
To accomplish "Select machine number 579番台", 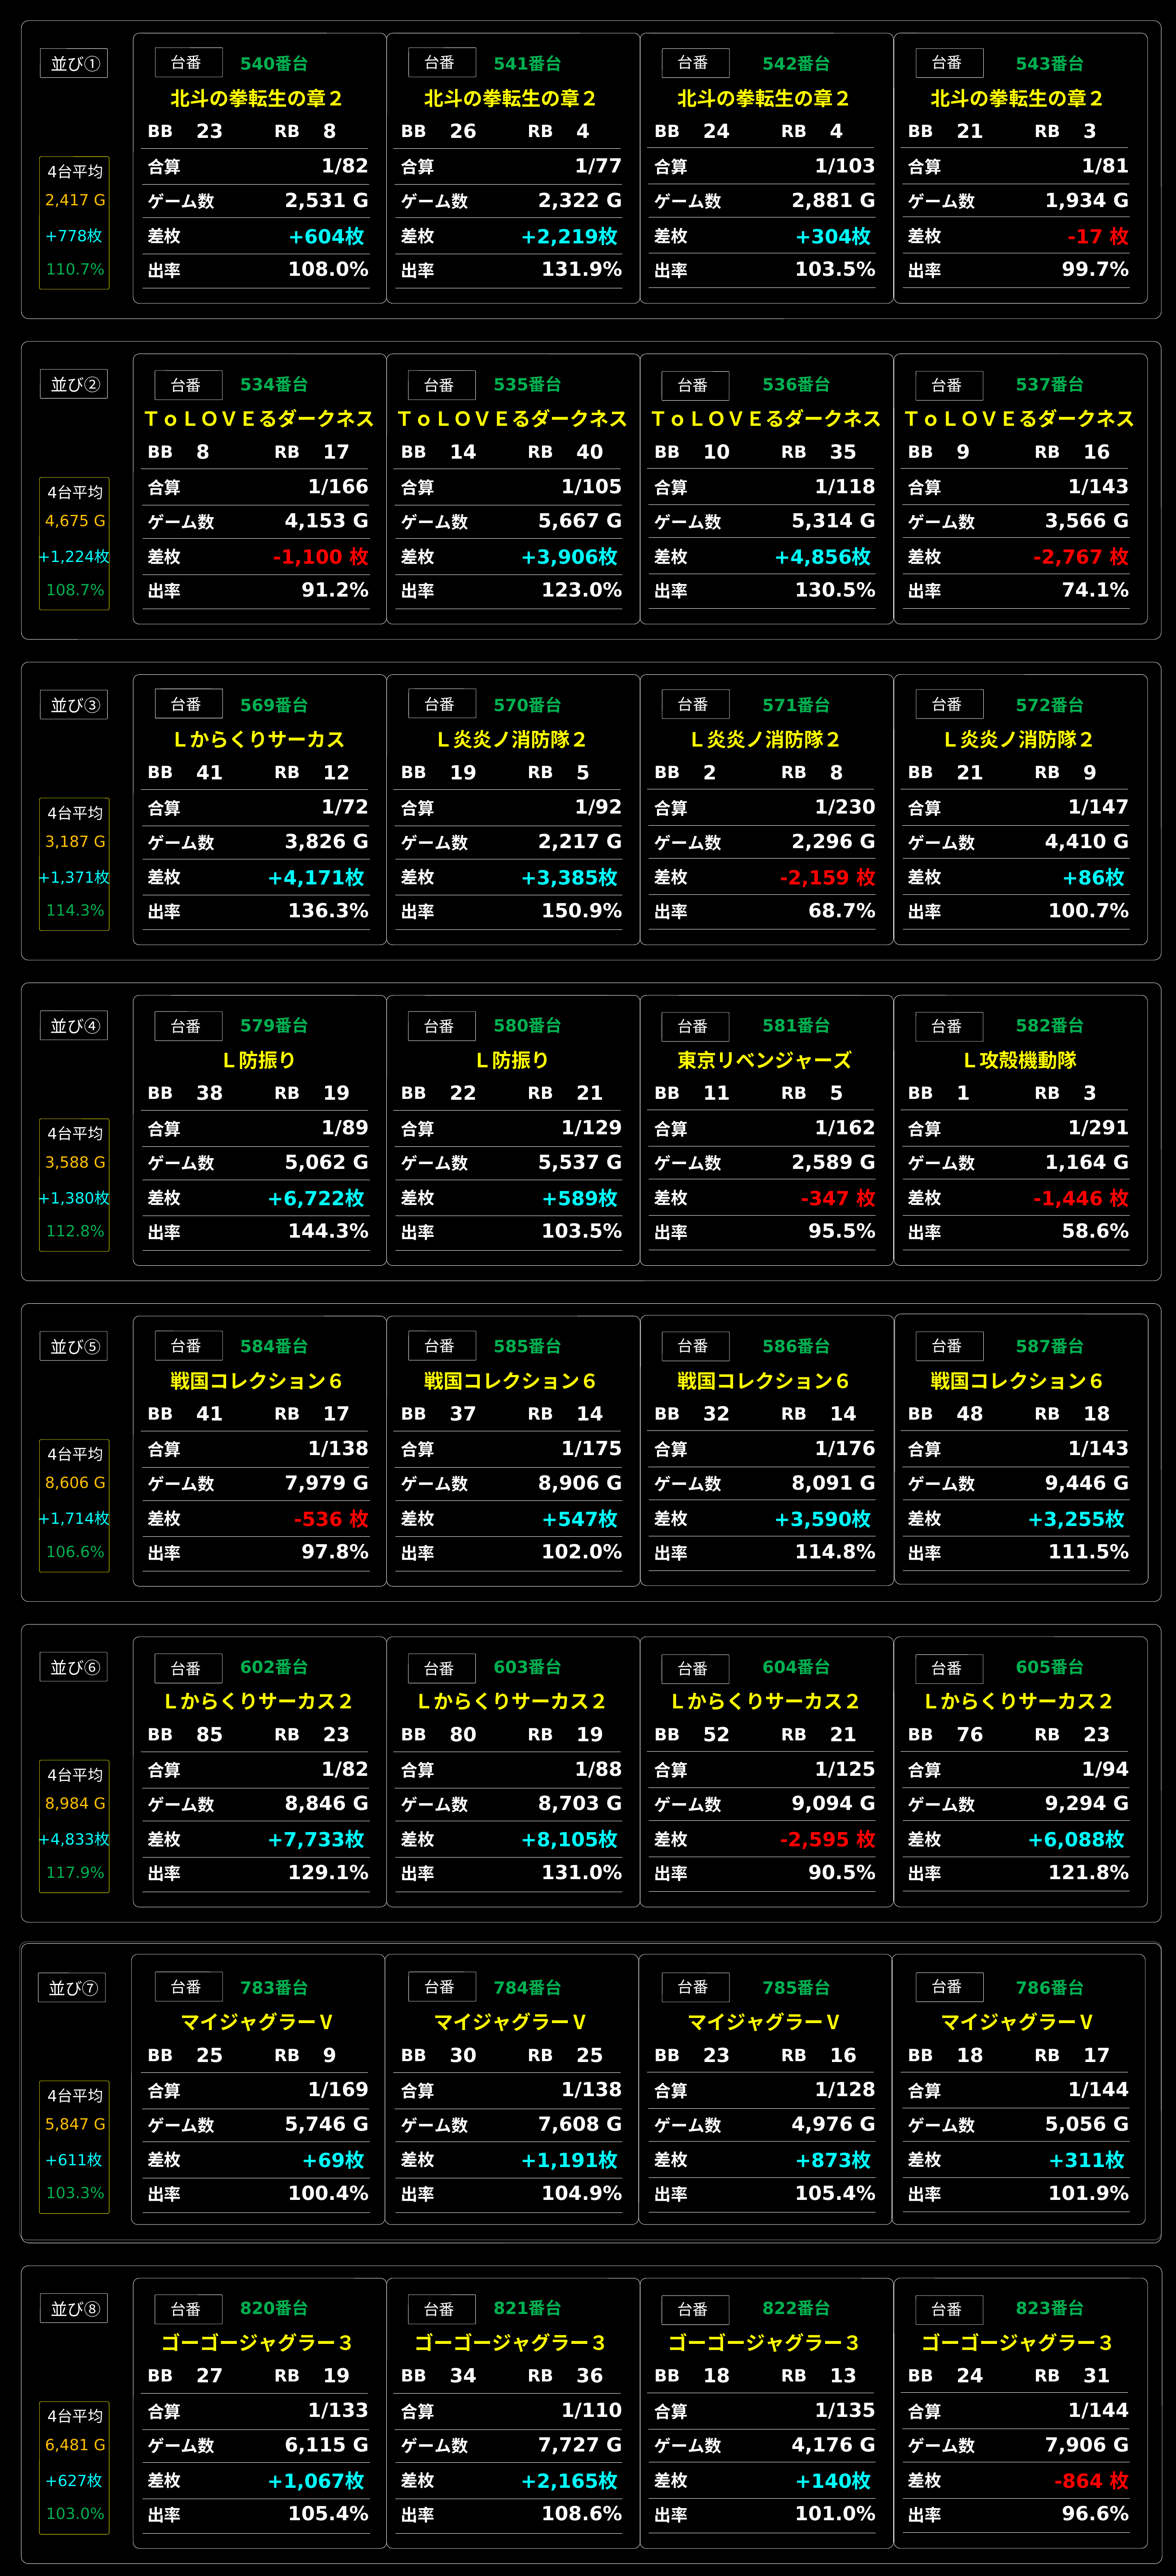I will tap(273, 1026).
